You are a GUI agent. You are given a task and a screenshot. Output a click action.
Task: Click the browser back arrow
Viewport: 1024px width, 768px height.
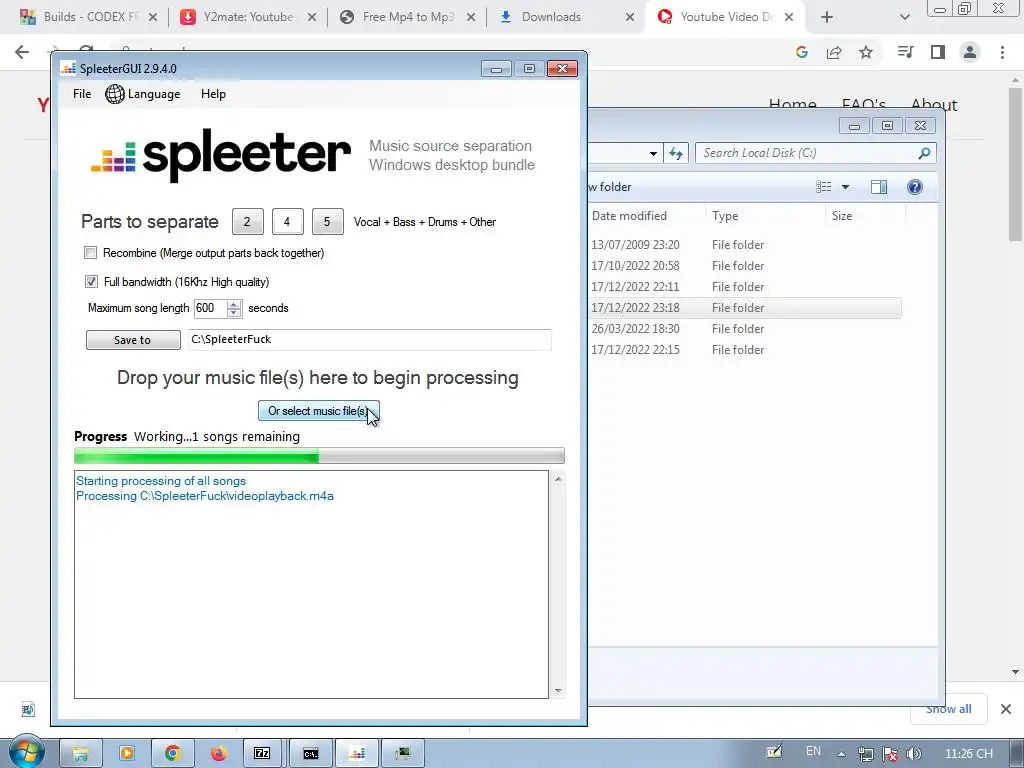click(x=22, y=52)
